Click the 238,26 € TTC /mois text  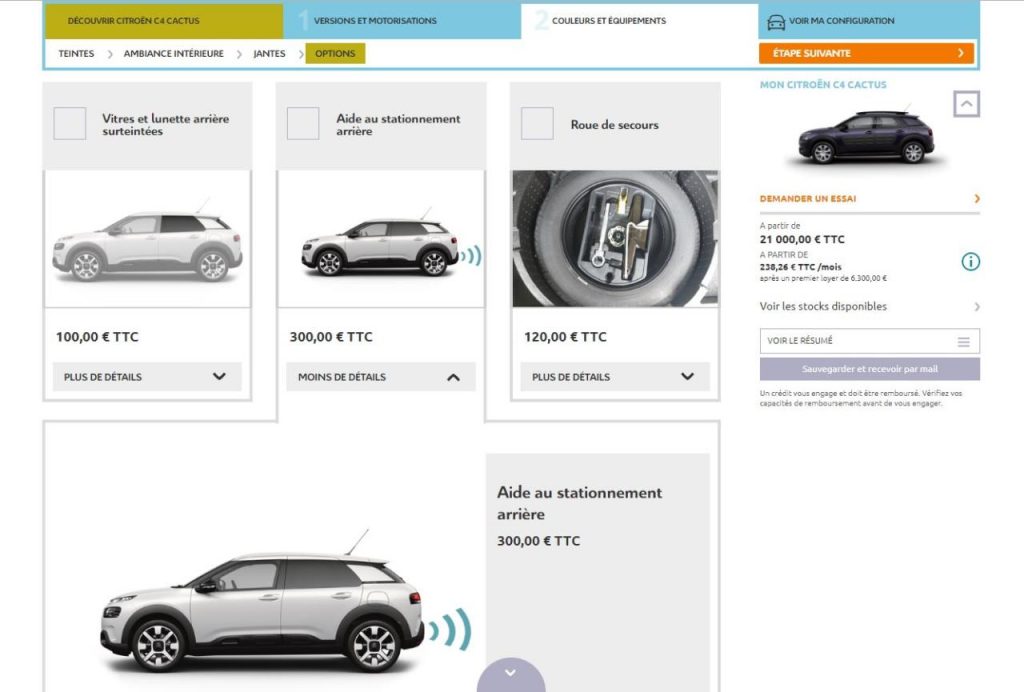click(x=801, y=267)
